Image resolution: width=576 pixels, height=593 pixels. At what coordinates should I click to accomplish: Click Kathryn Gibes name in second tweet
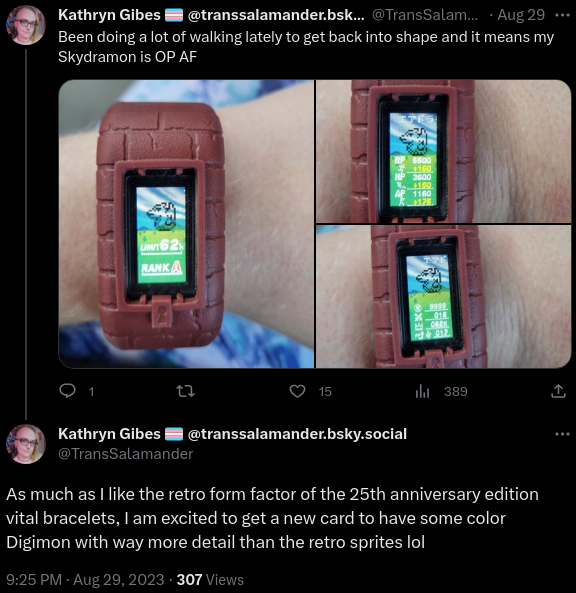pos(109,434)
